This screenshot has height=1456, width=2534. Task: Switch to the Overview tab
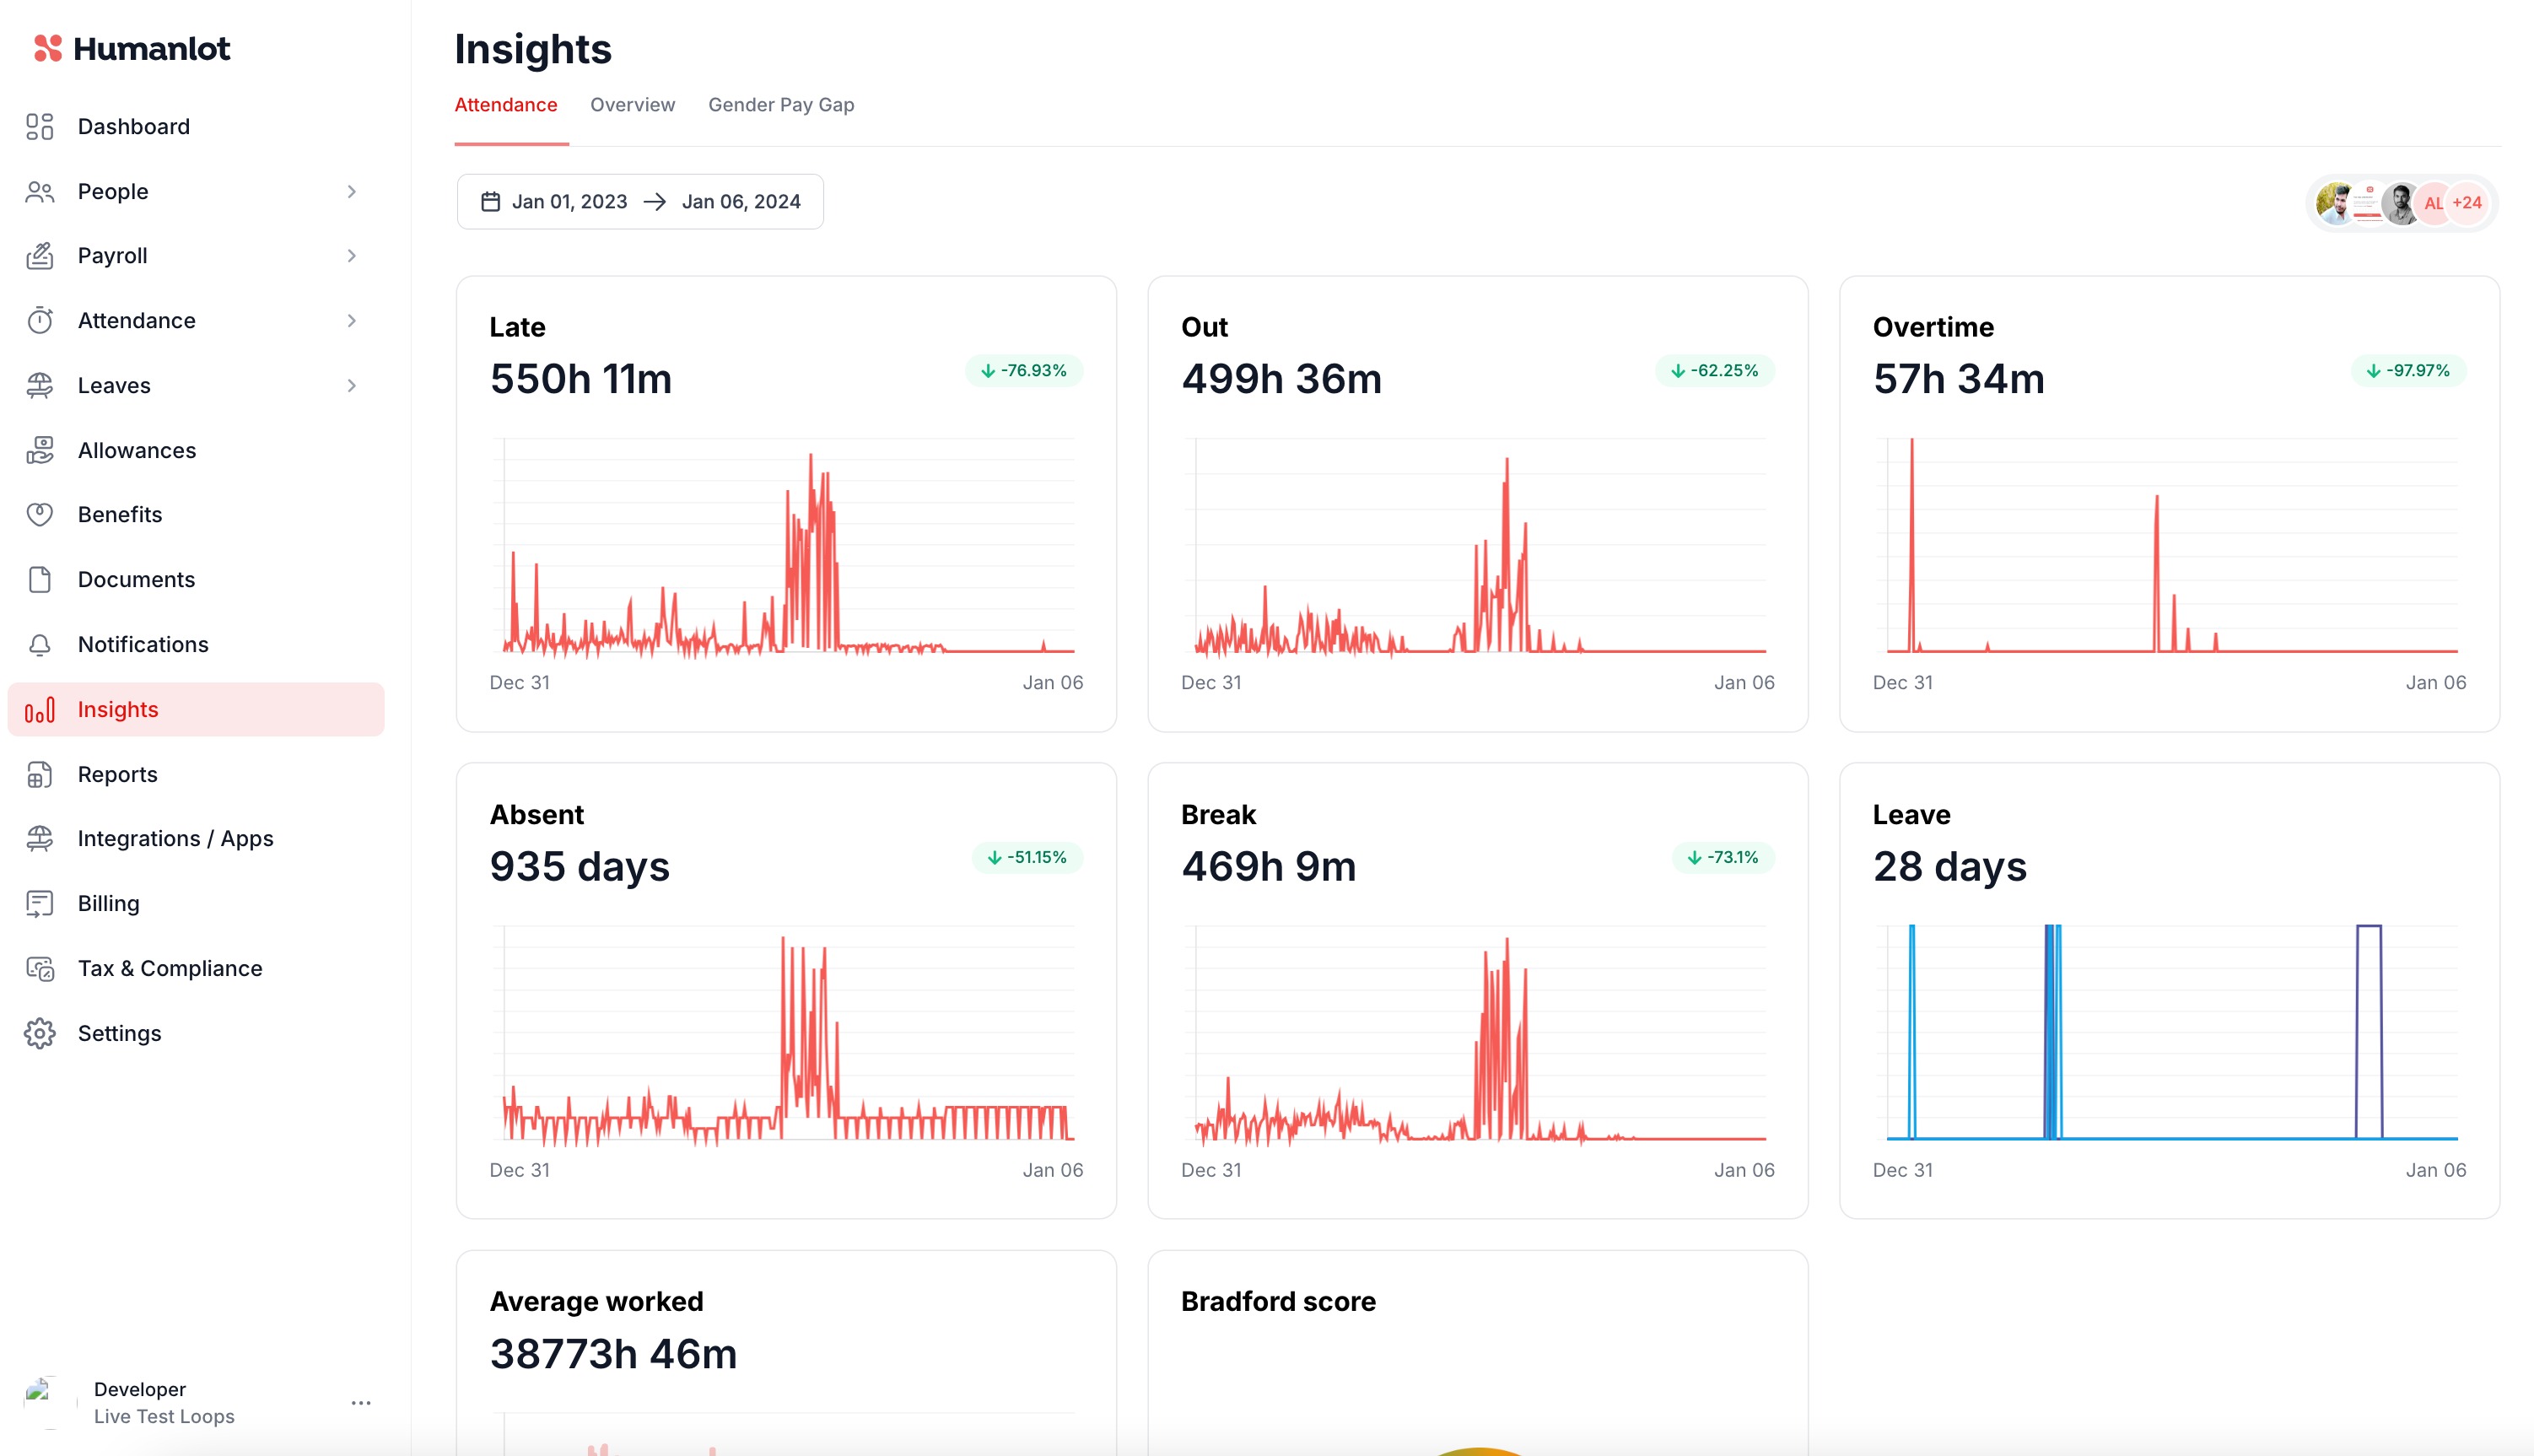pyautogui.click(x=632, y=105)
